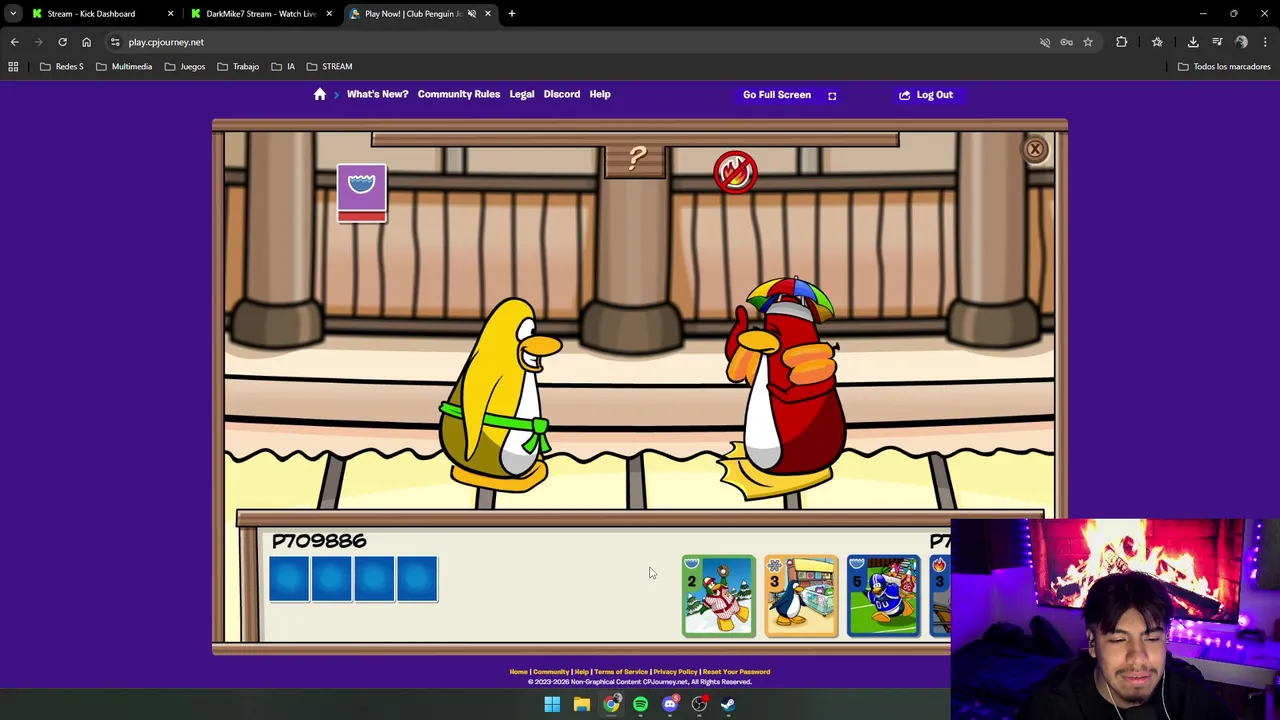Play the green card with value 2
This screenshot has height=720, width=1280.
[718, 596]
